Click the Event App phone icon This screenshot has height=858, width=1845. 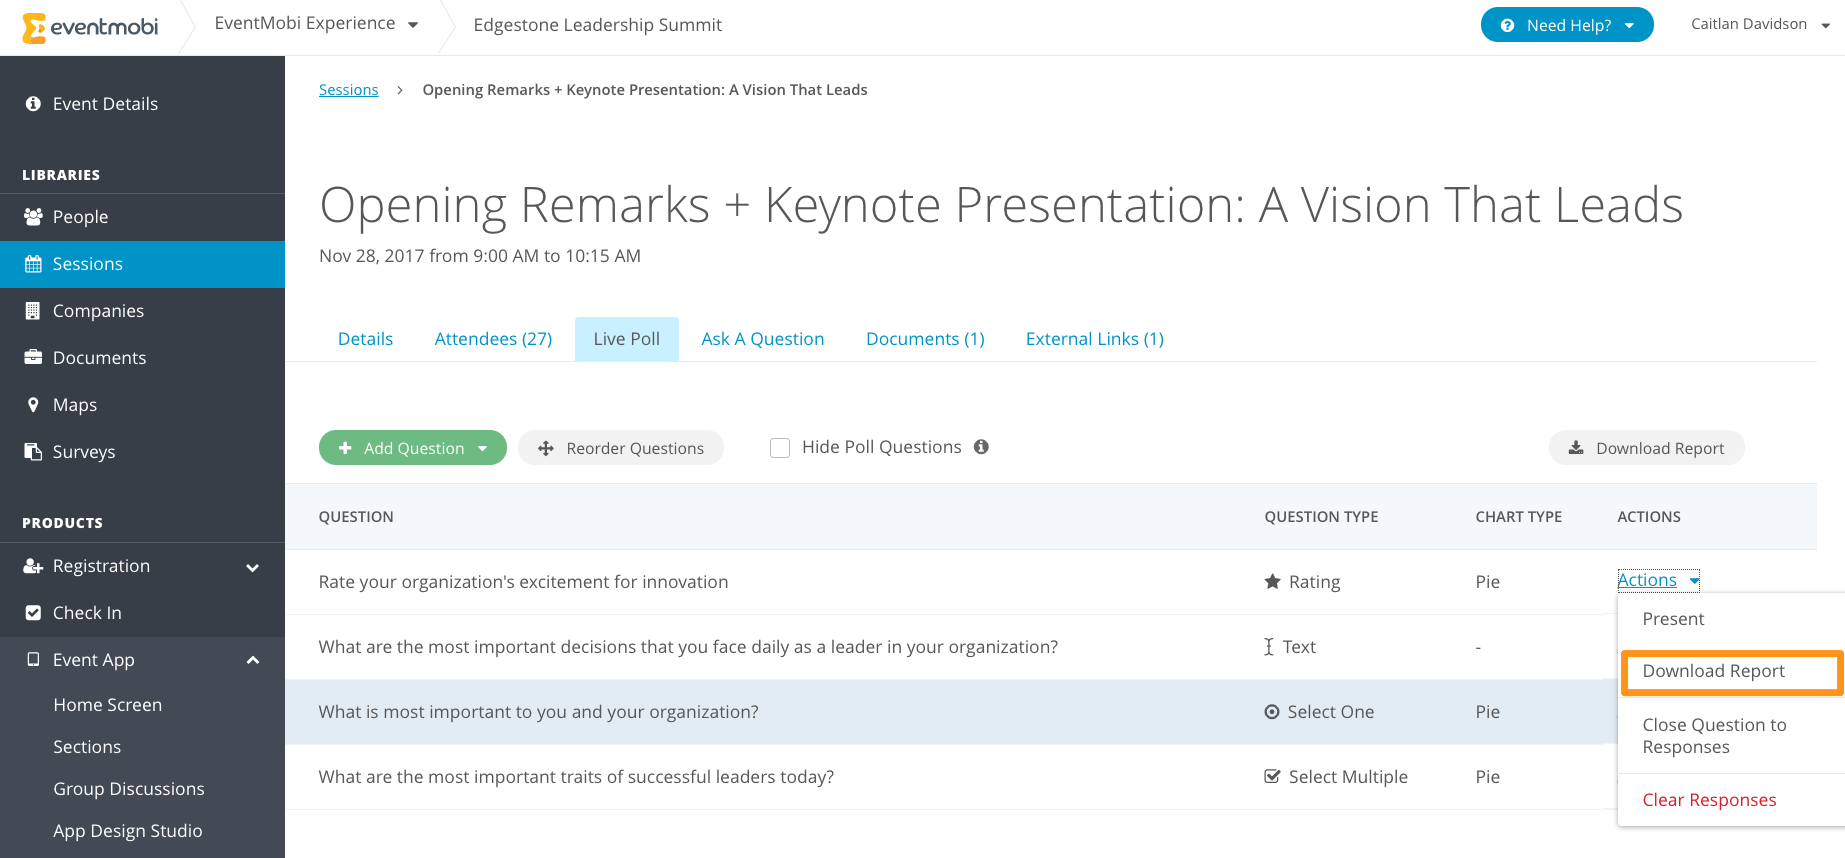pos(33,660)
